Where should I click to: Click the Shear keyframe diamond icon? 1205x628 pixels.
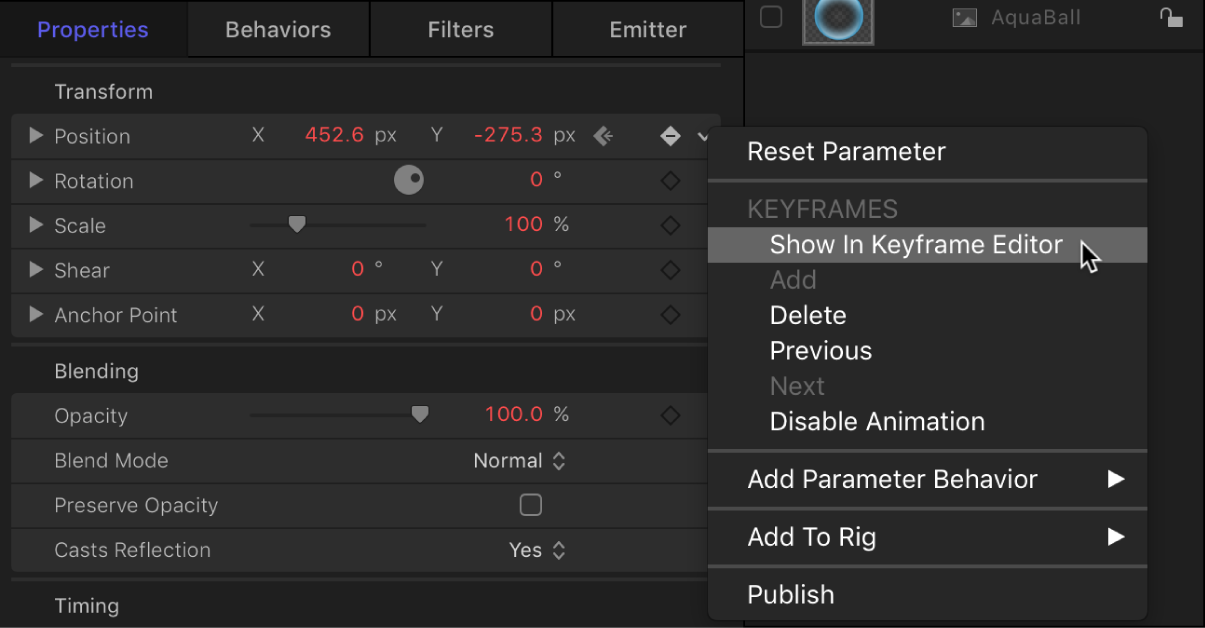[x=670, y=270]
